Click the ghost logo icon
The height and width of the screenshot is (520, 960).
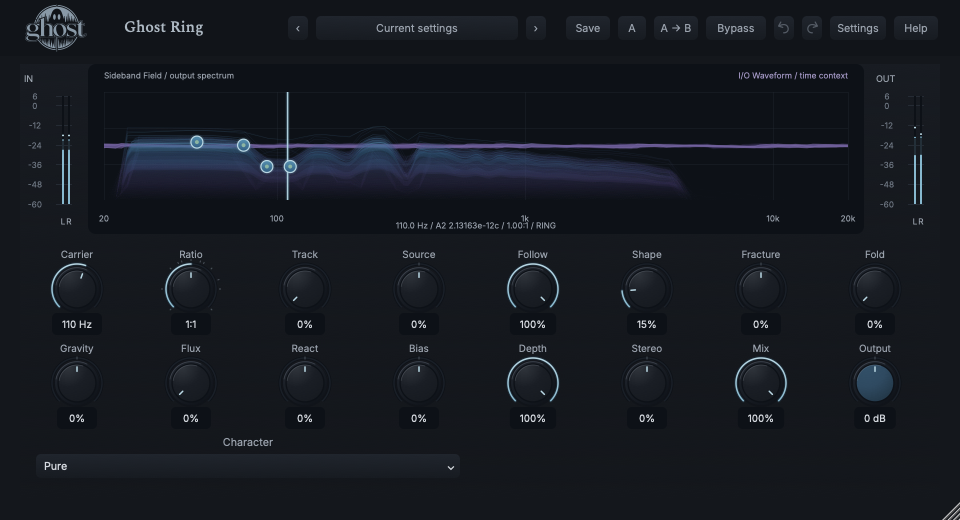click(55, 28)
